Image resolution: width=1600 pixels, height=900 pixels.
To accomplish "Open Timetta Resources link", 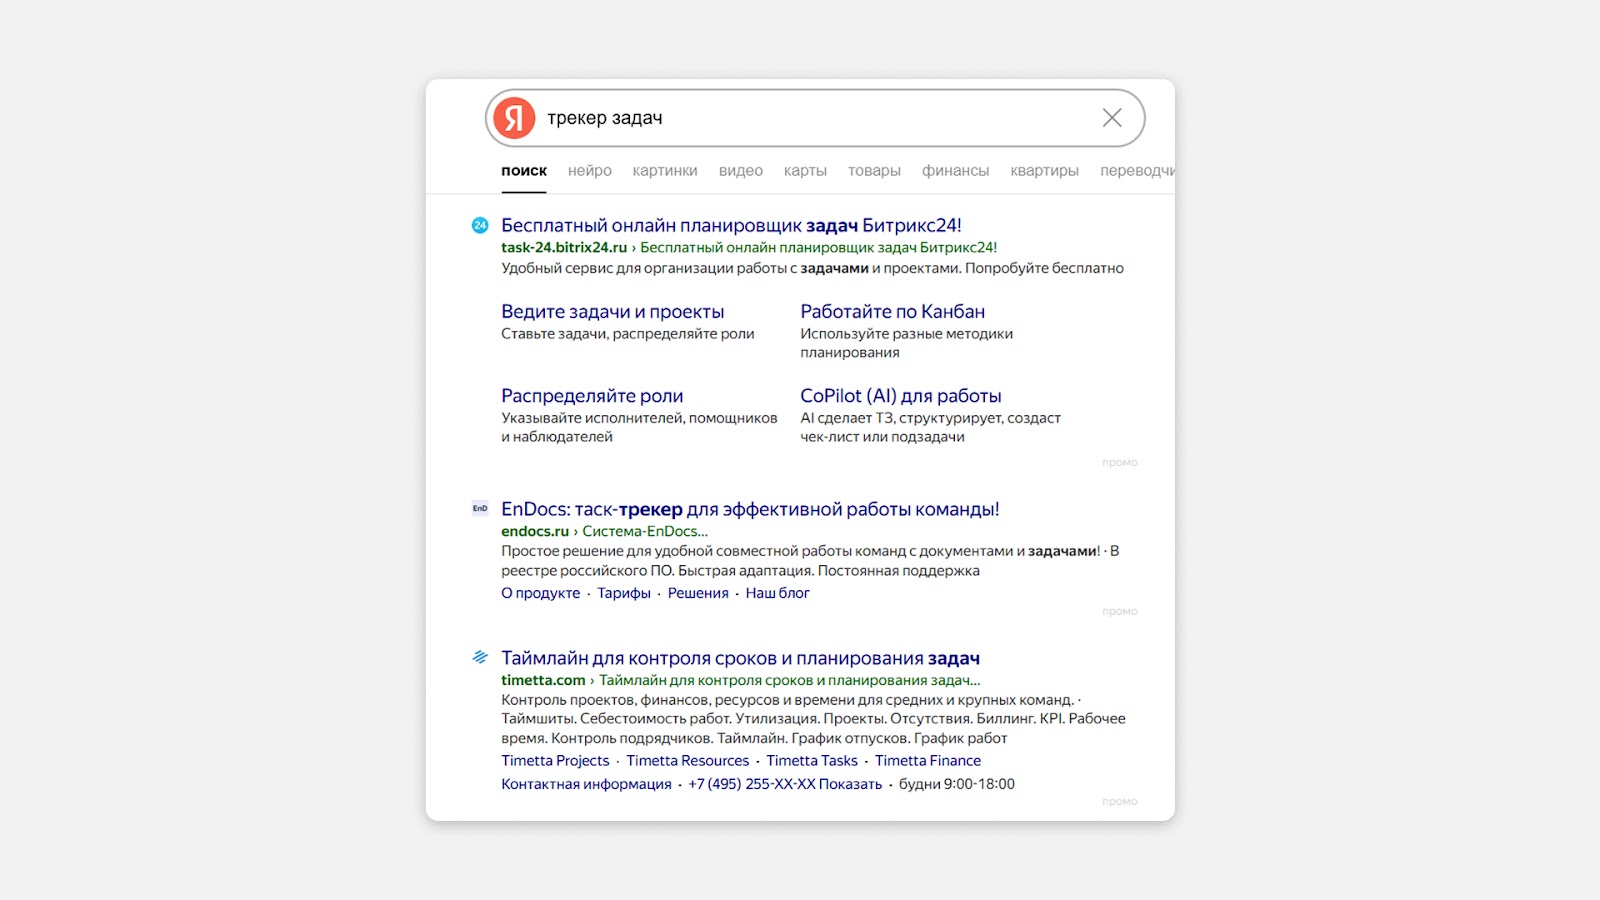I will click(x=688, y=761).
